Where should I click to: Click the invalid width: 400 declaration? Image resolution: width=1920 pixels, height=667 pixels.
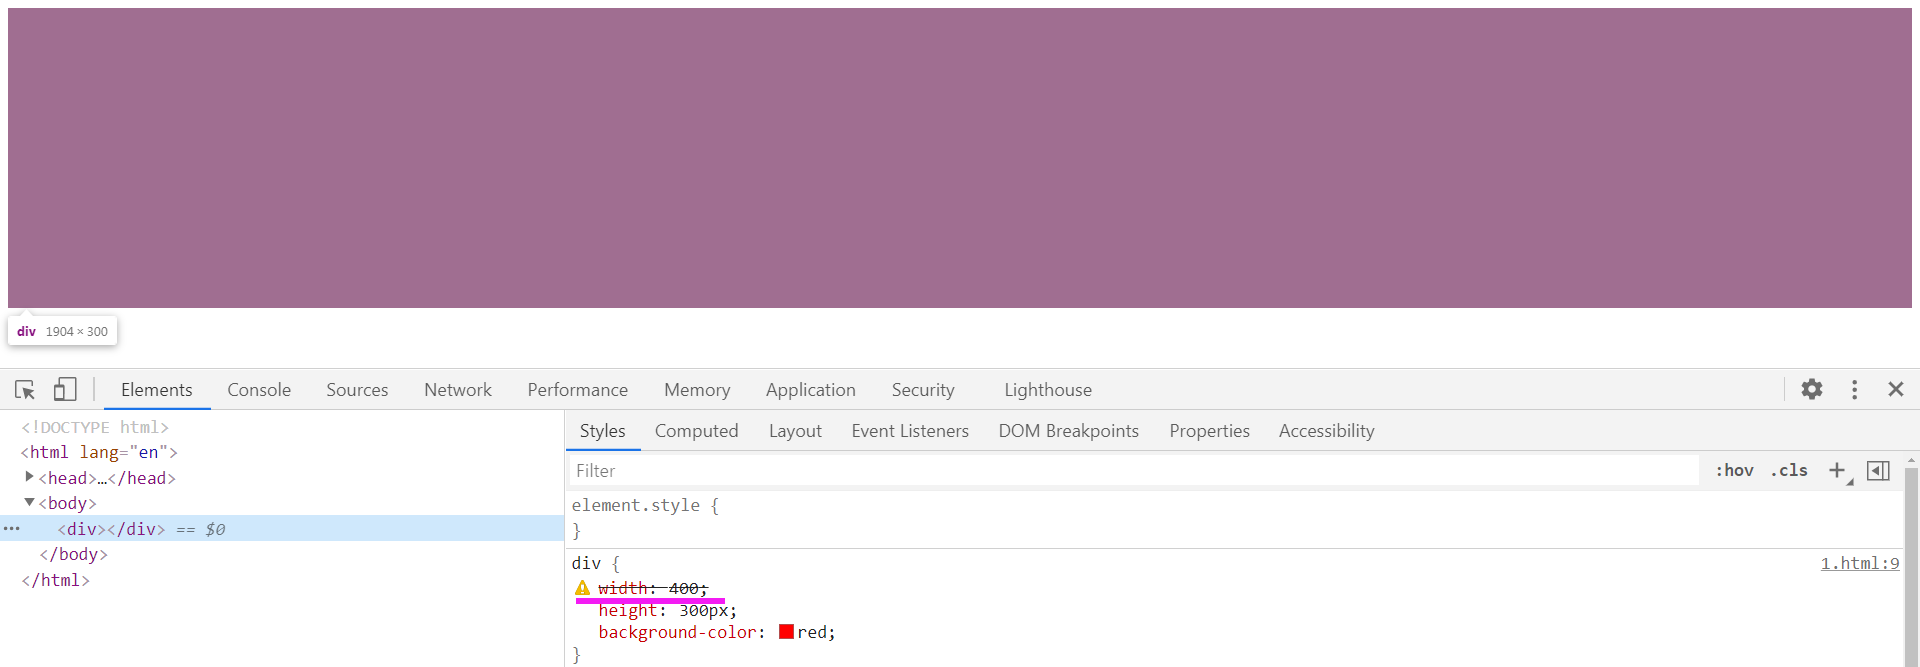click(x=653, y=588)
